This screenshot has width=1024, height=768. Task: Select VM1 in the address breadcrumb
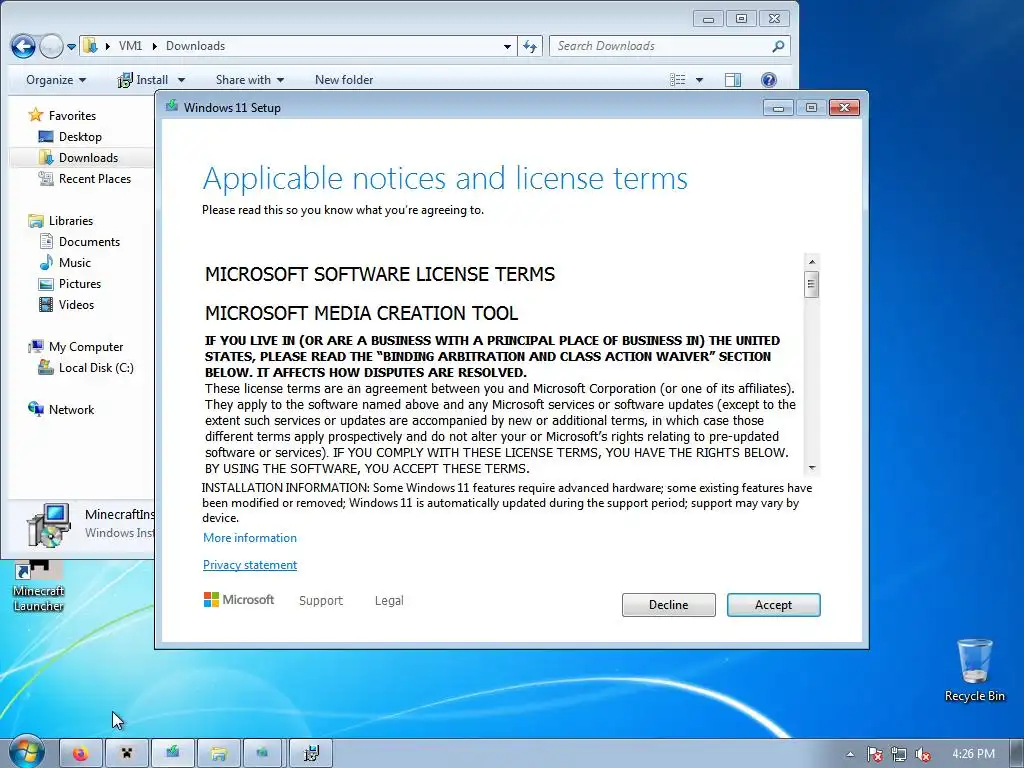click(x=130, y=46)
